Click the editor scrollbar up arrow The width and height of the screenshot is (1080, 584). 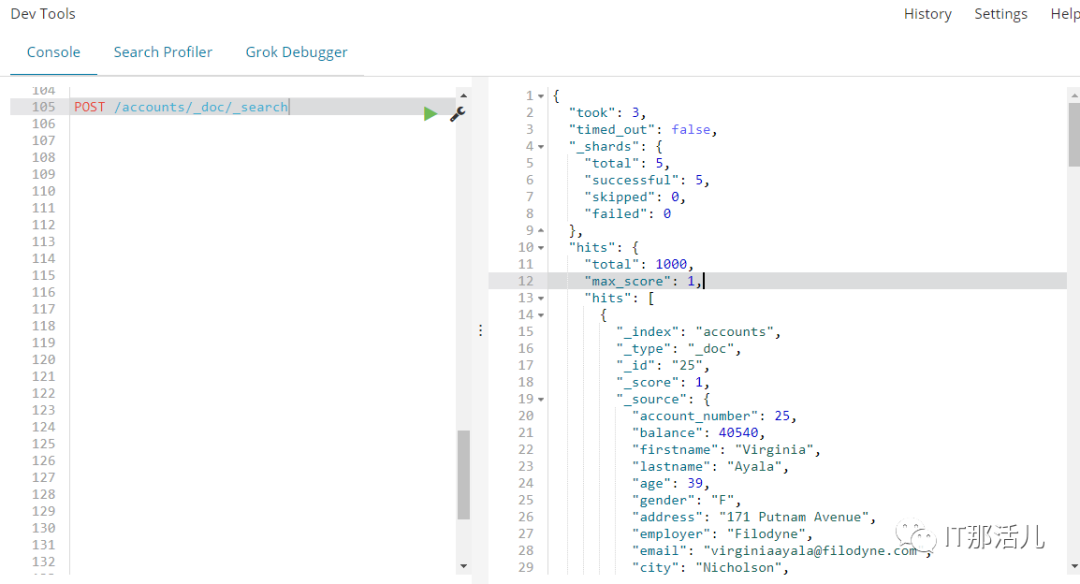[x=464, y=96]
